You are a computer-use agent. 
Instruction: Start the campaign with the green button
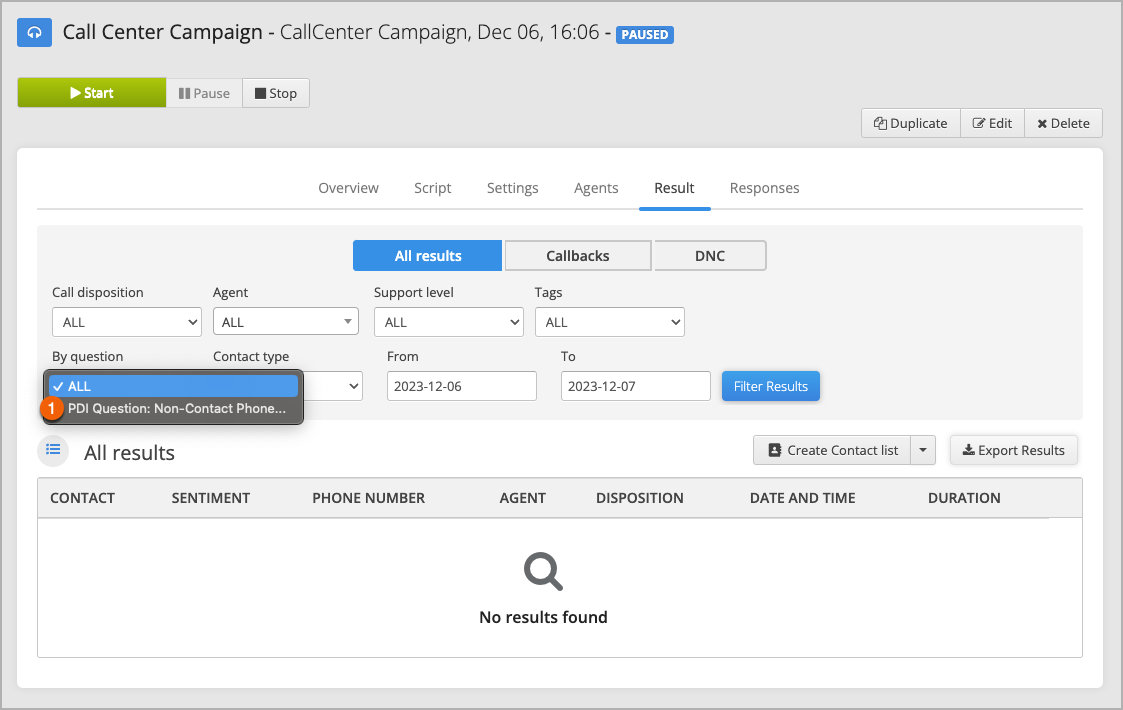[x=91, y=93]
